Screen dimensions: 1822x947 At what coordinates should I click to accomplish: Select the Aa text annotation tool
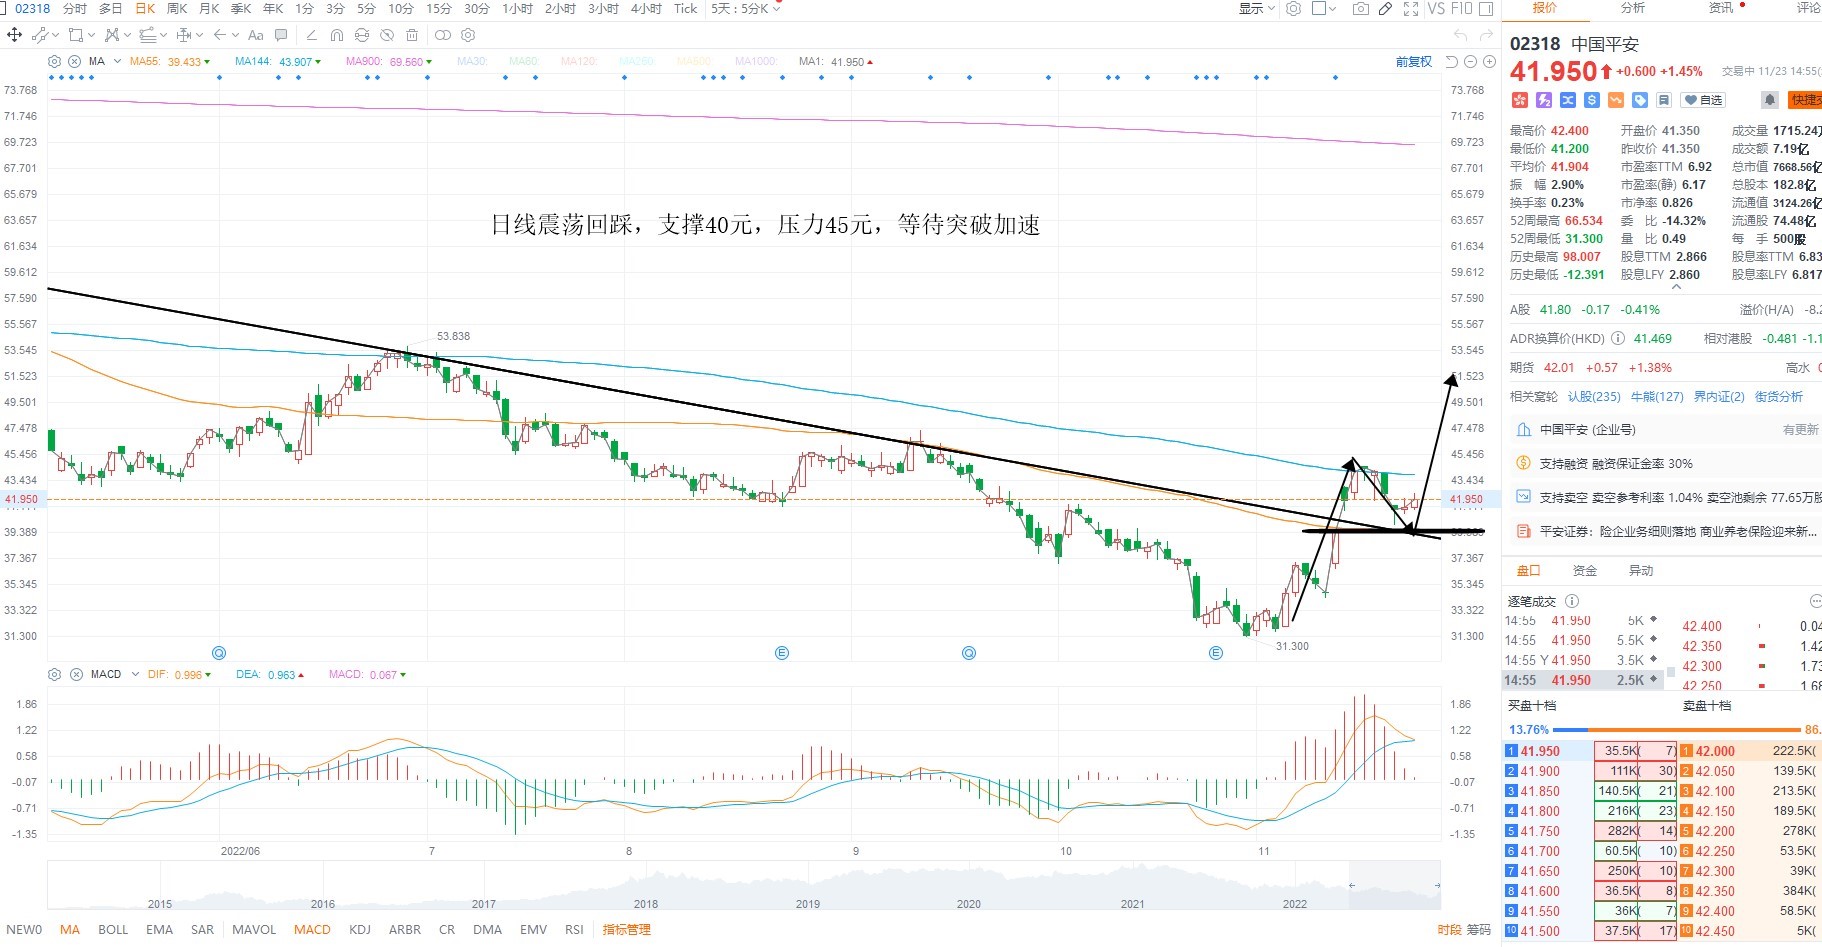255,35
